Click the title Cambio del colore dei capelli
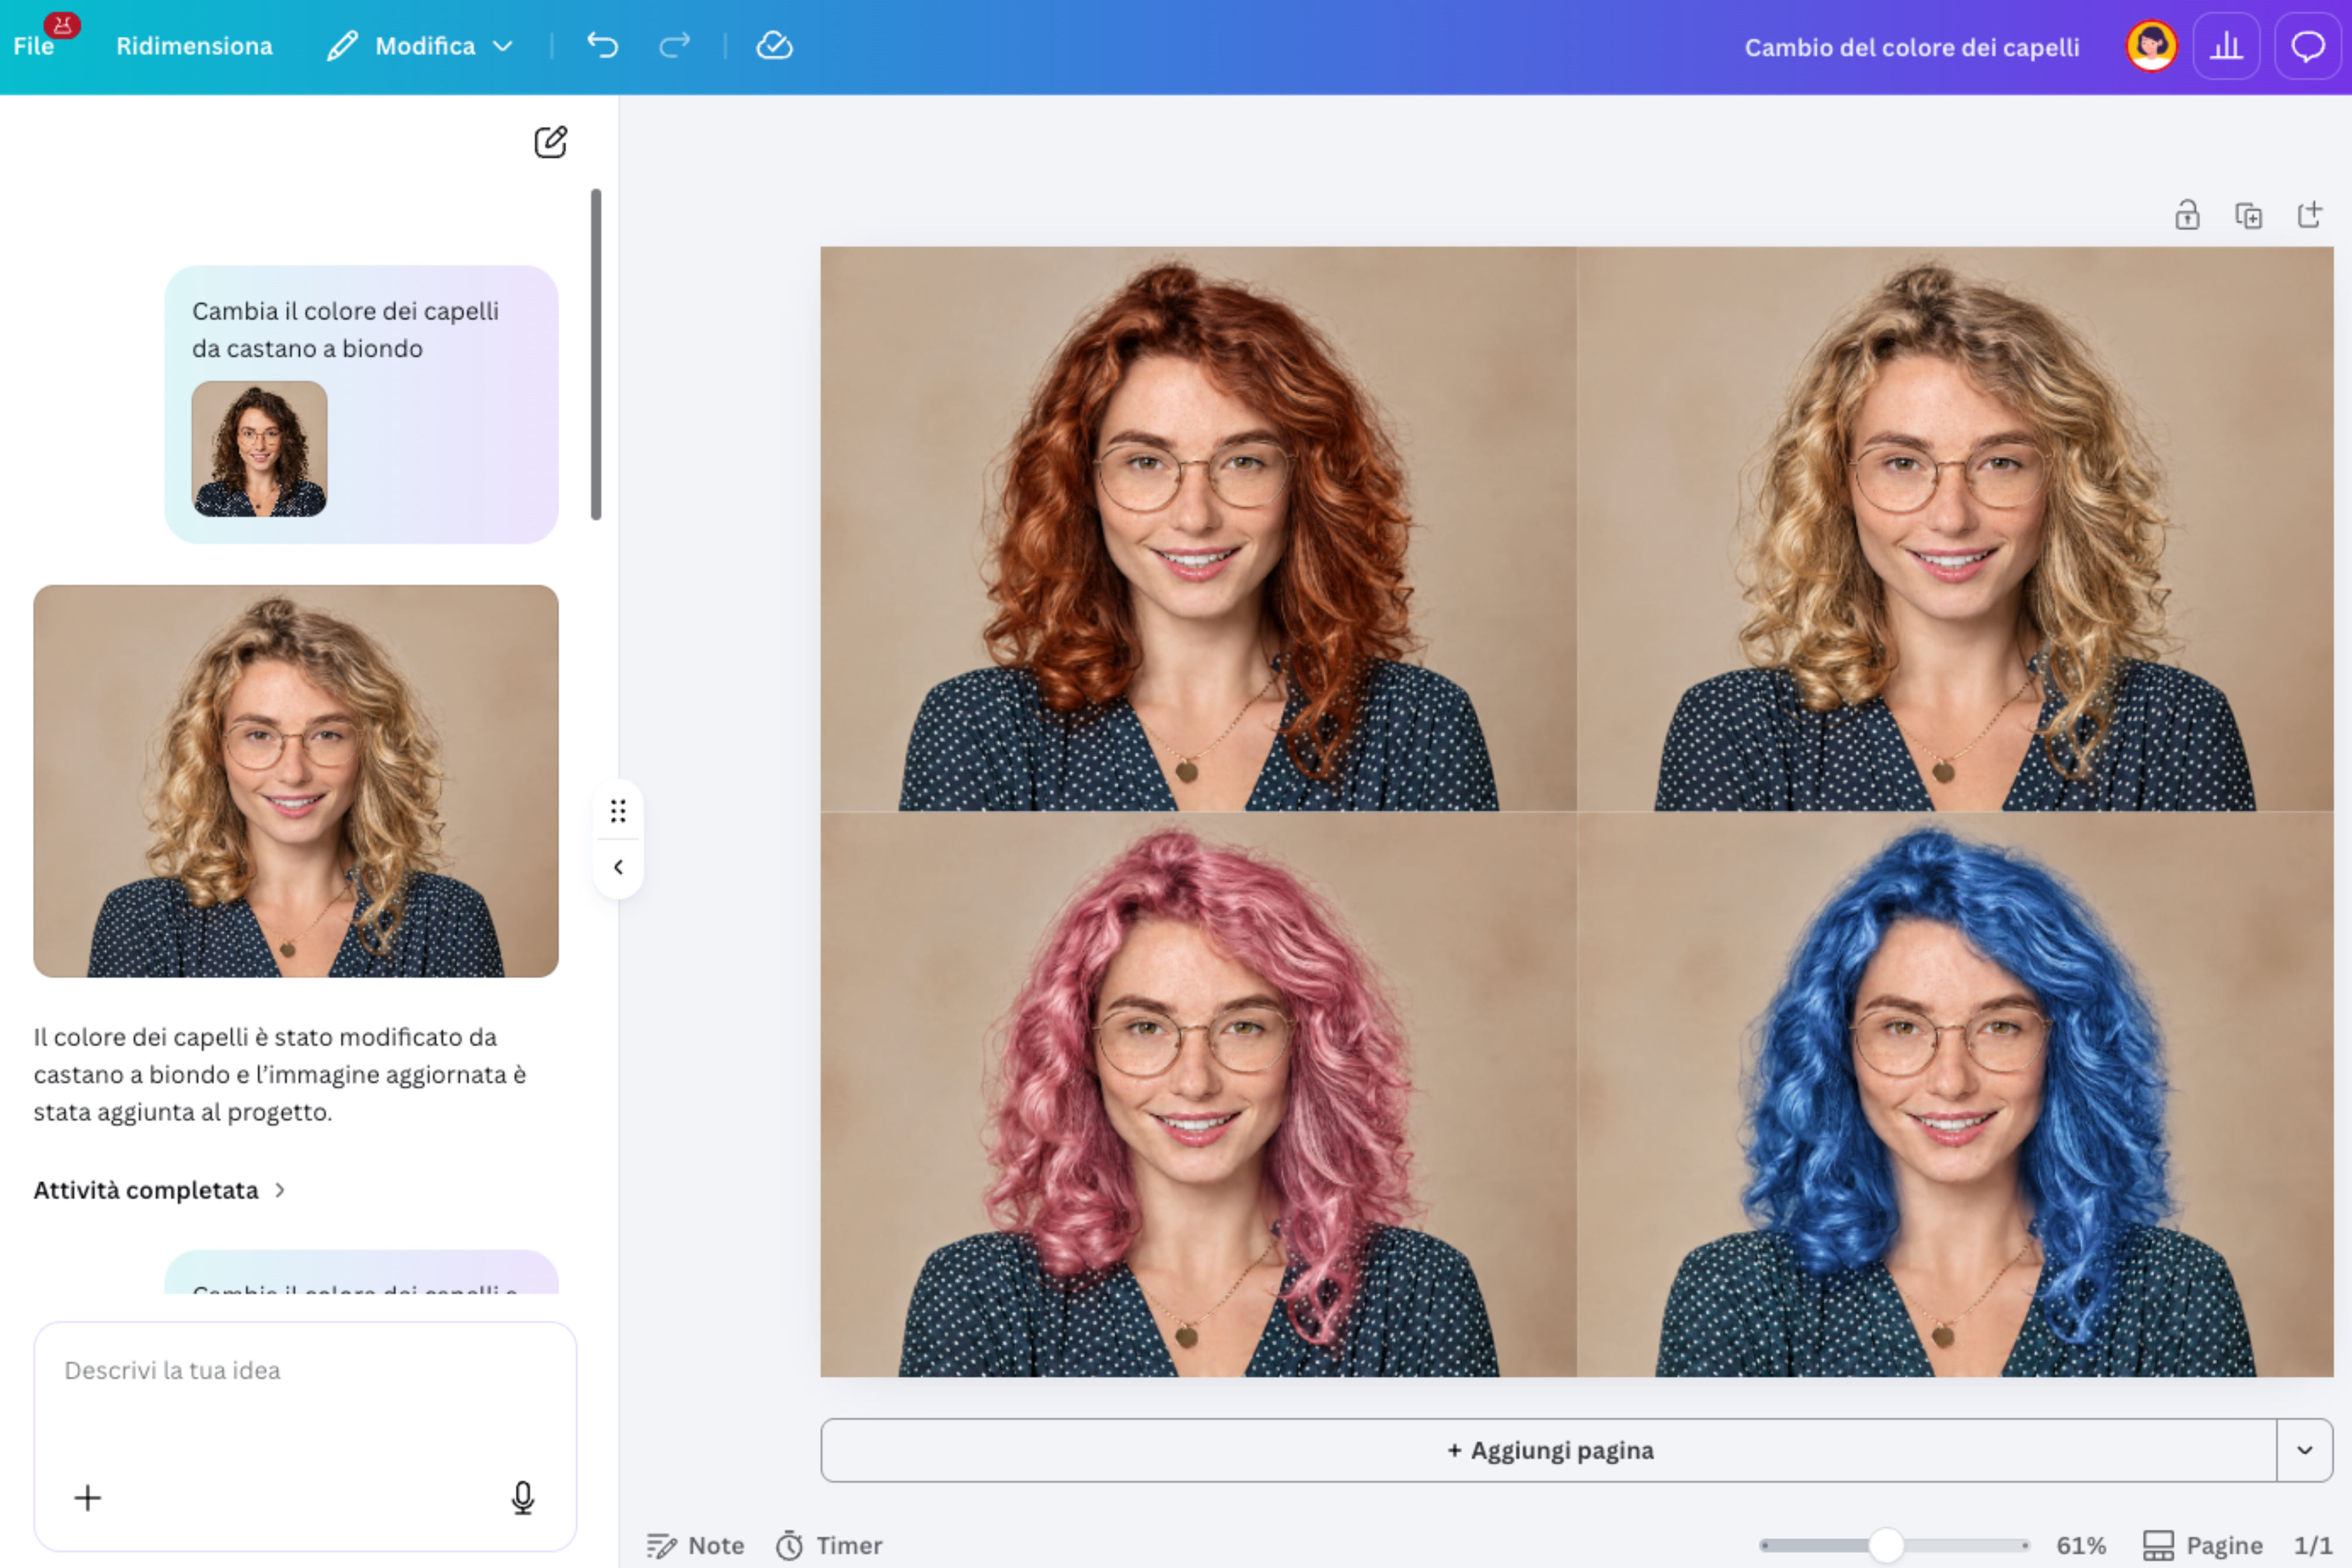 1911,47
